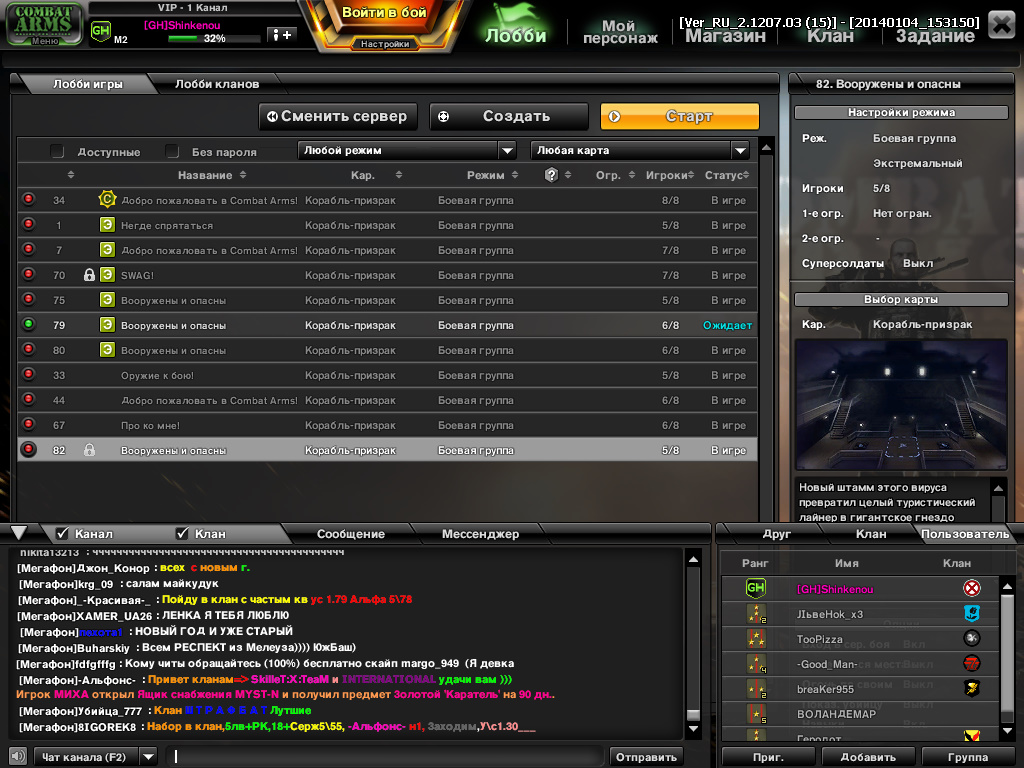Viewport: 1024px width, 768px height.
Task: Switch to the Лобби кланов tab
Action: pos(217,84)
